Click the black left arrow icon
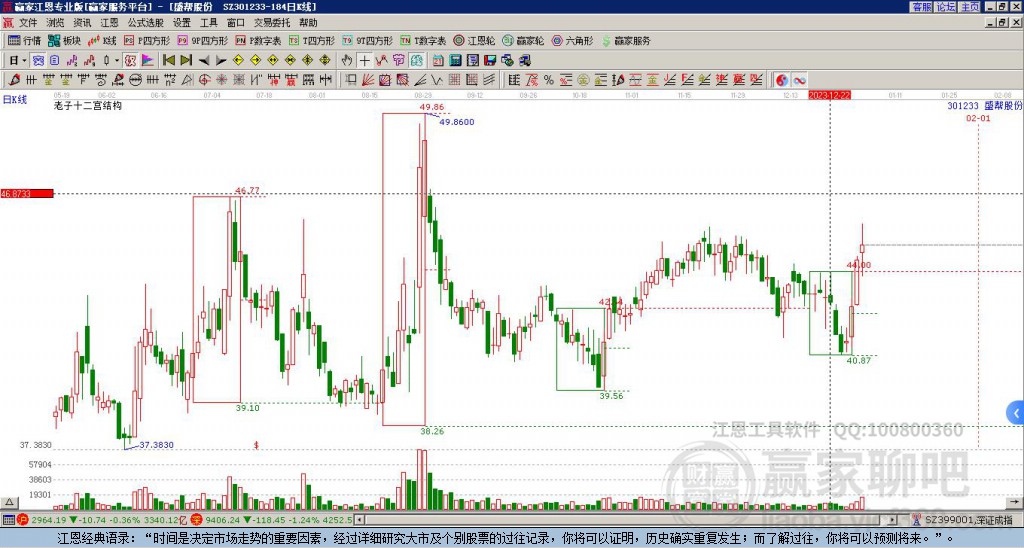Image resolution: width=1024 pixels, height=548 pixels. click(204, 61)
